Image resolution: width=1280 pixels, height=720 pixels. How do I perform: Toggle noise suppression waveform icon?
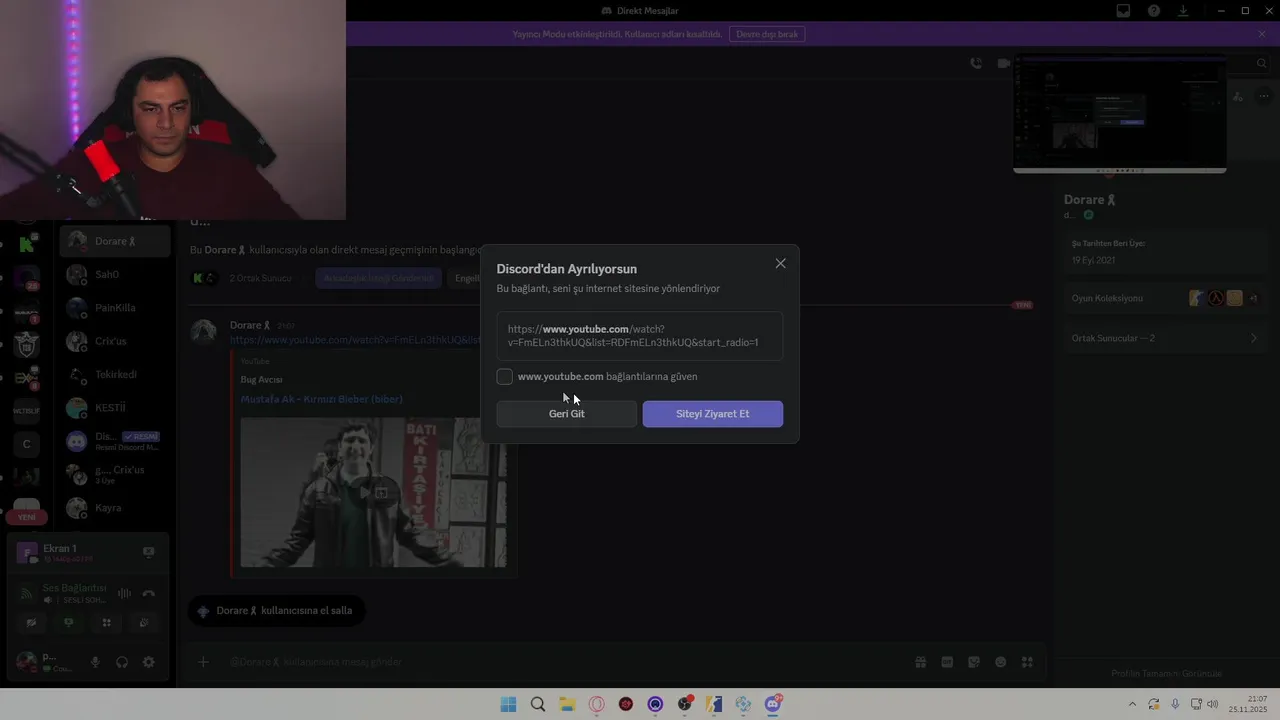tap(124, 593)
